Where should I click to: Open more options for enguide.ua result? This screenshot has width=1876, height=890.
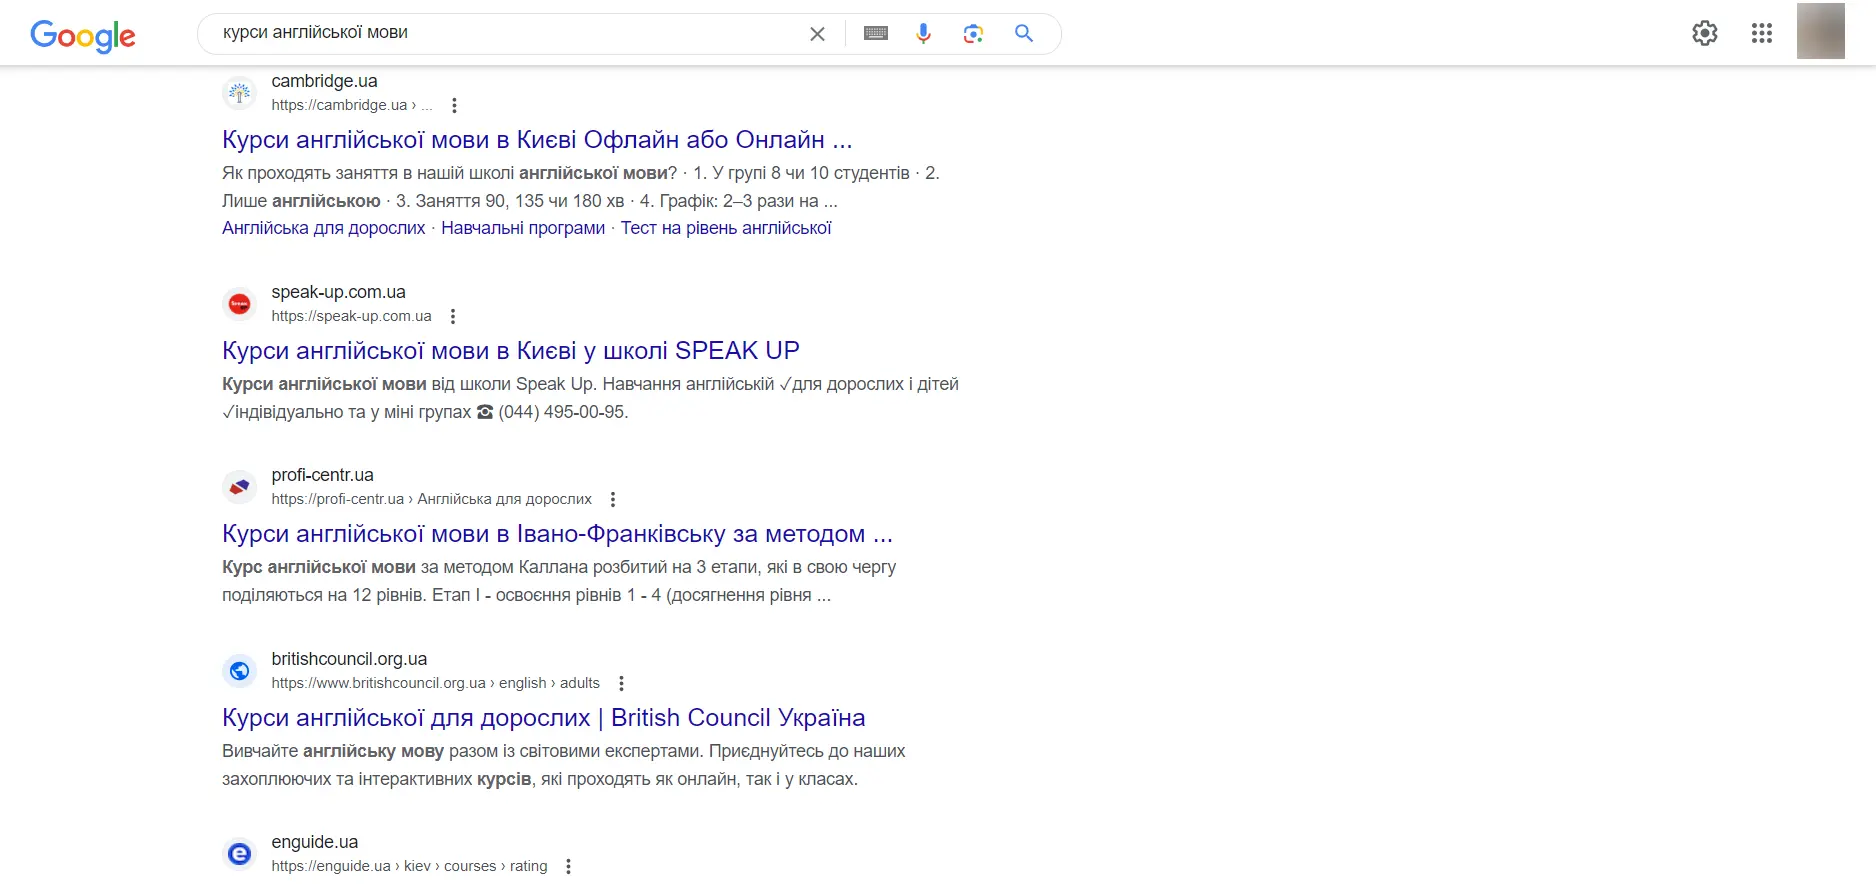[x=568, y=866]
